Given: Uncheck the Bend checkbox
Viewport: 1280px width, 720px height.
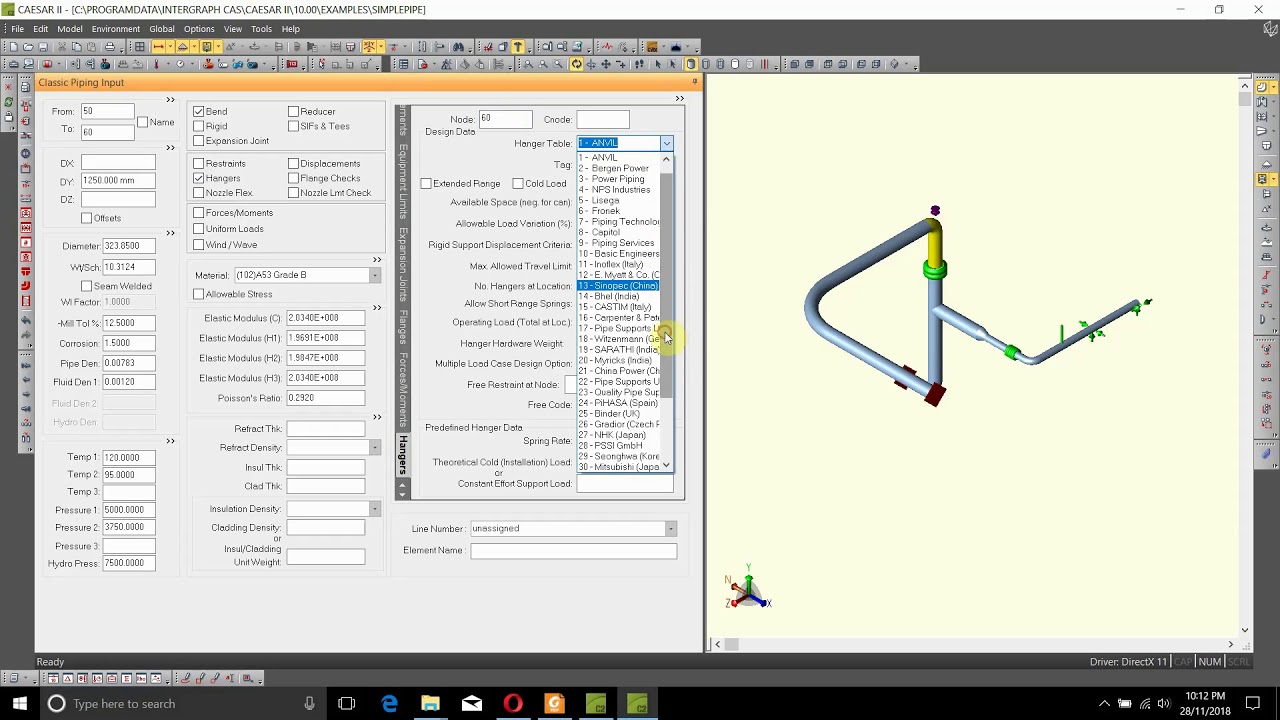Looking at the screenshot, I should [199, 111].
